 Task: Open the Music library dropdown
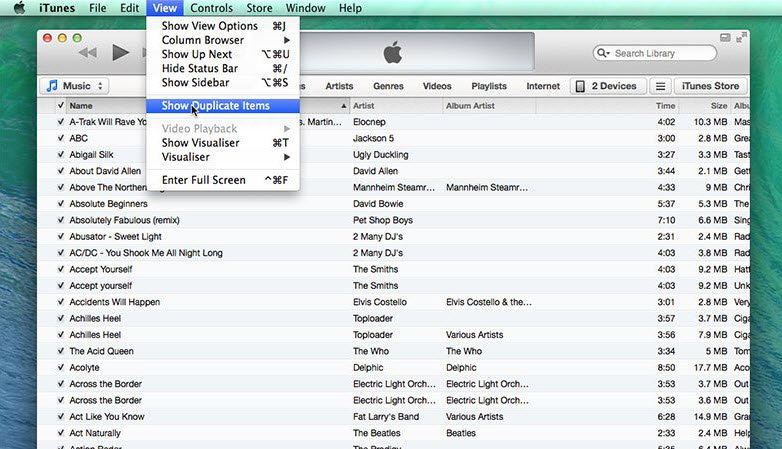[74, 86]
